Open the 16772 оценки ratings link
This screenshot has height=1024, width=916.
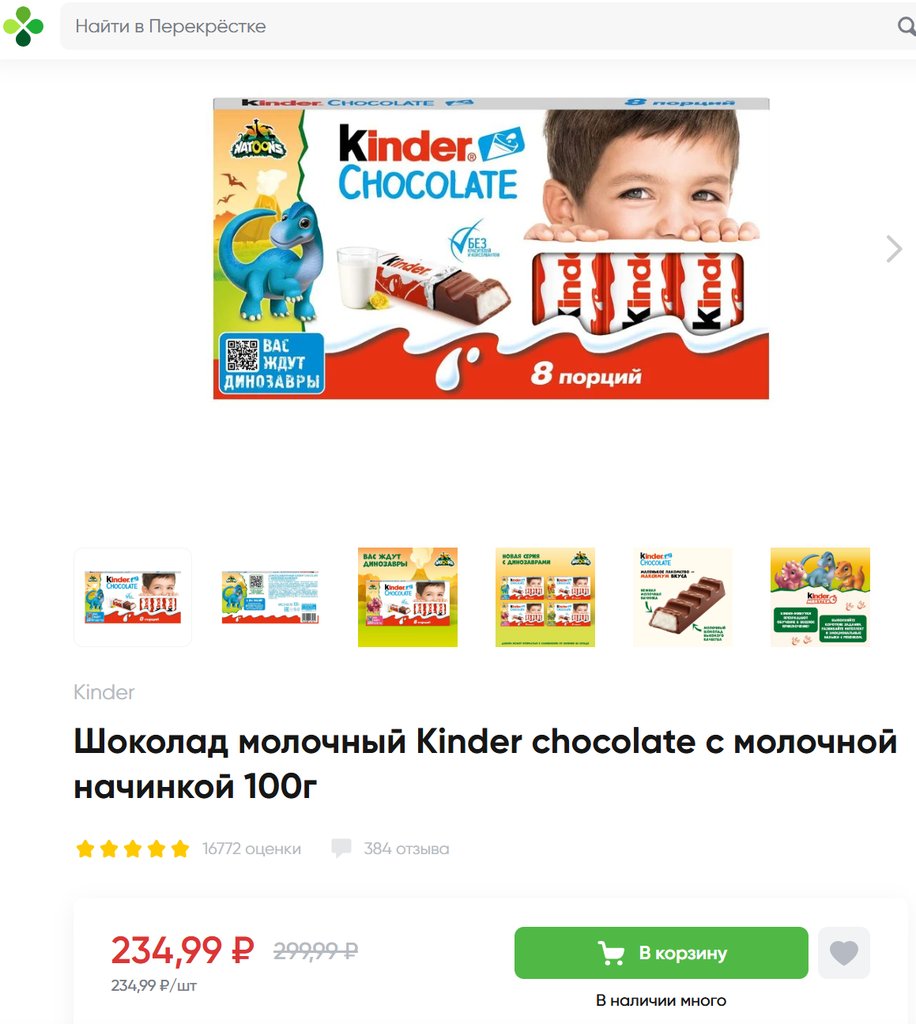click(x=251, y=848)
